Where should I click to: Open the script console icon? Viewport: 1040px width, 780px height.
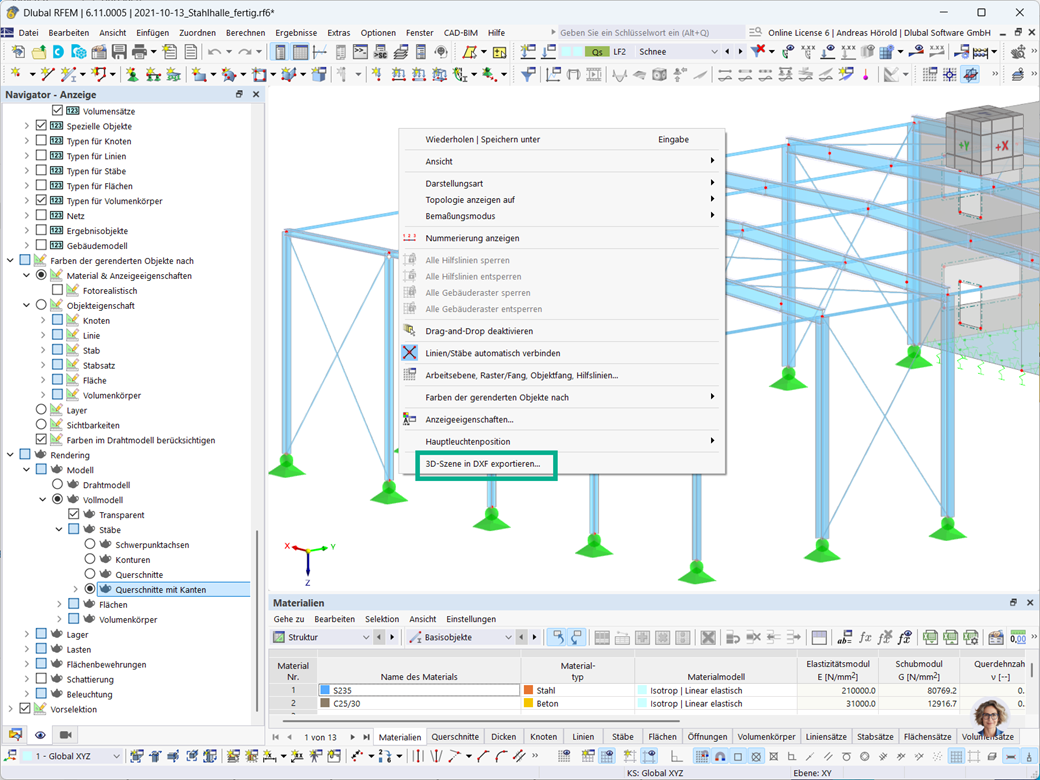pos(360,52)
